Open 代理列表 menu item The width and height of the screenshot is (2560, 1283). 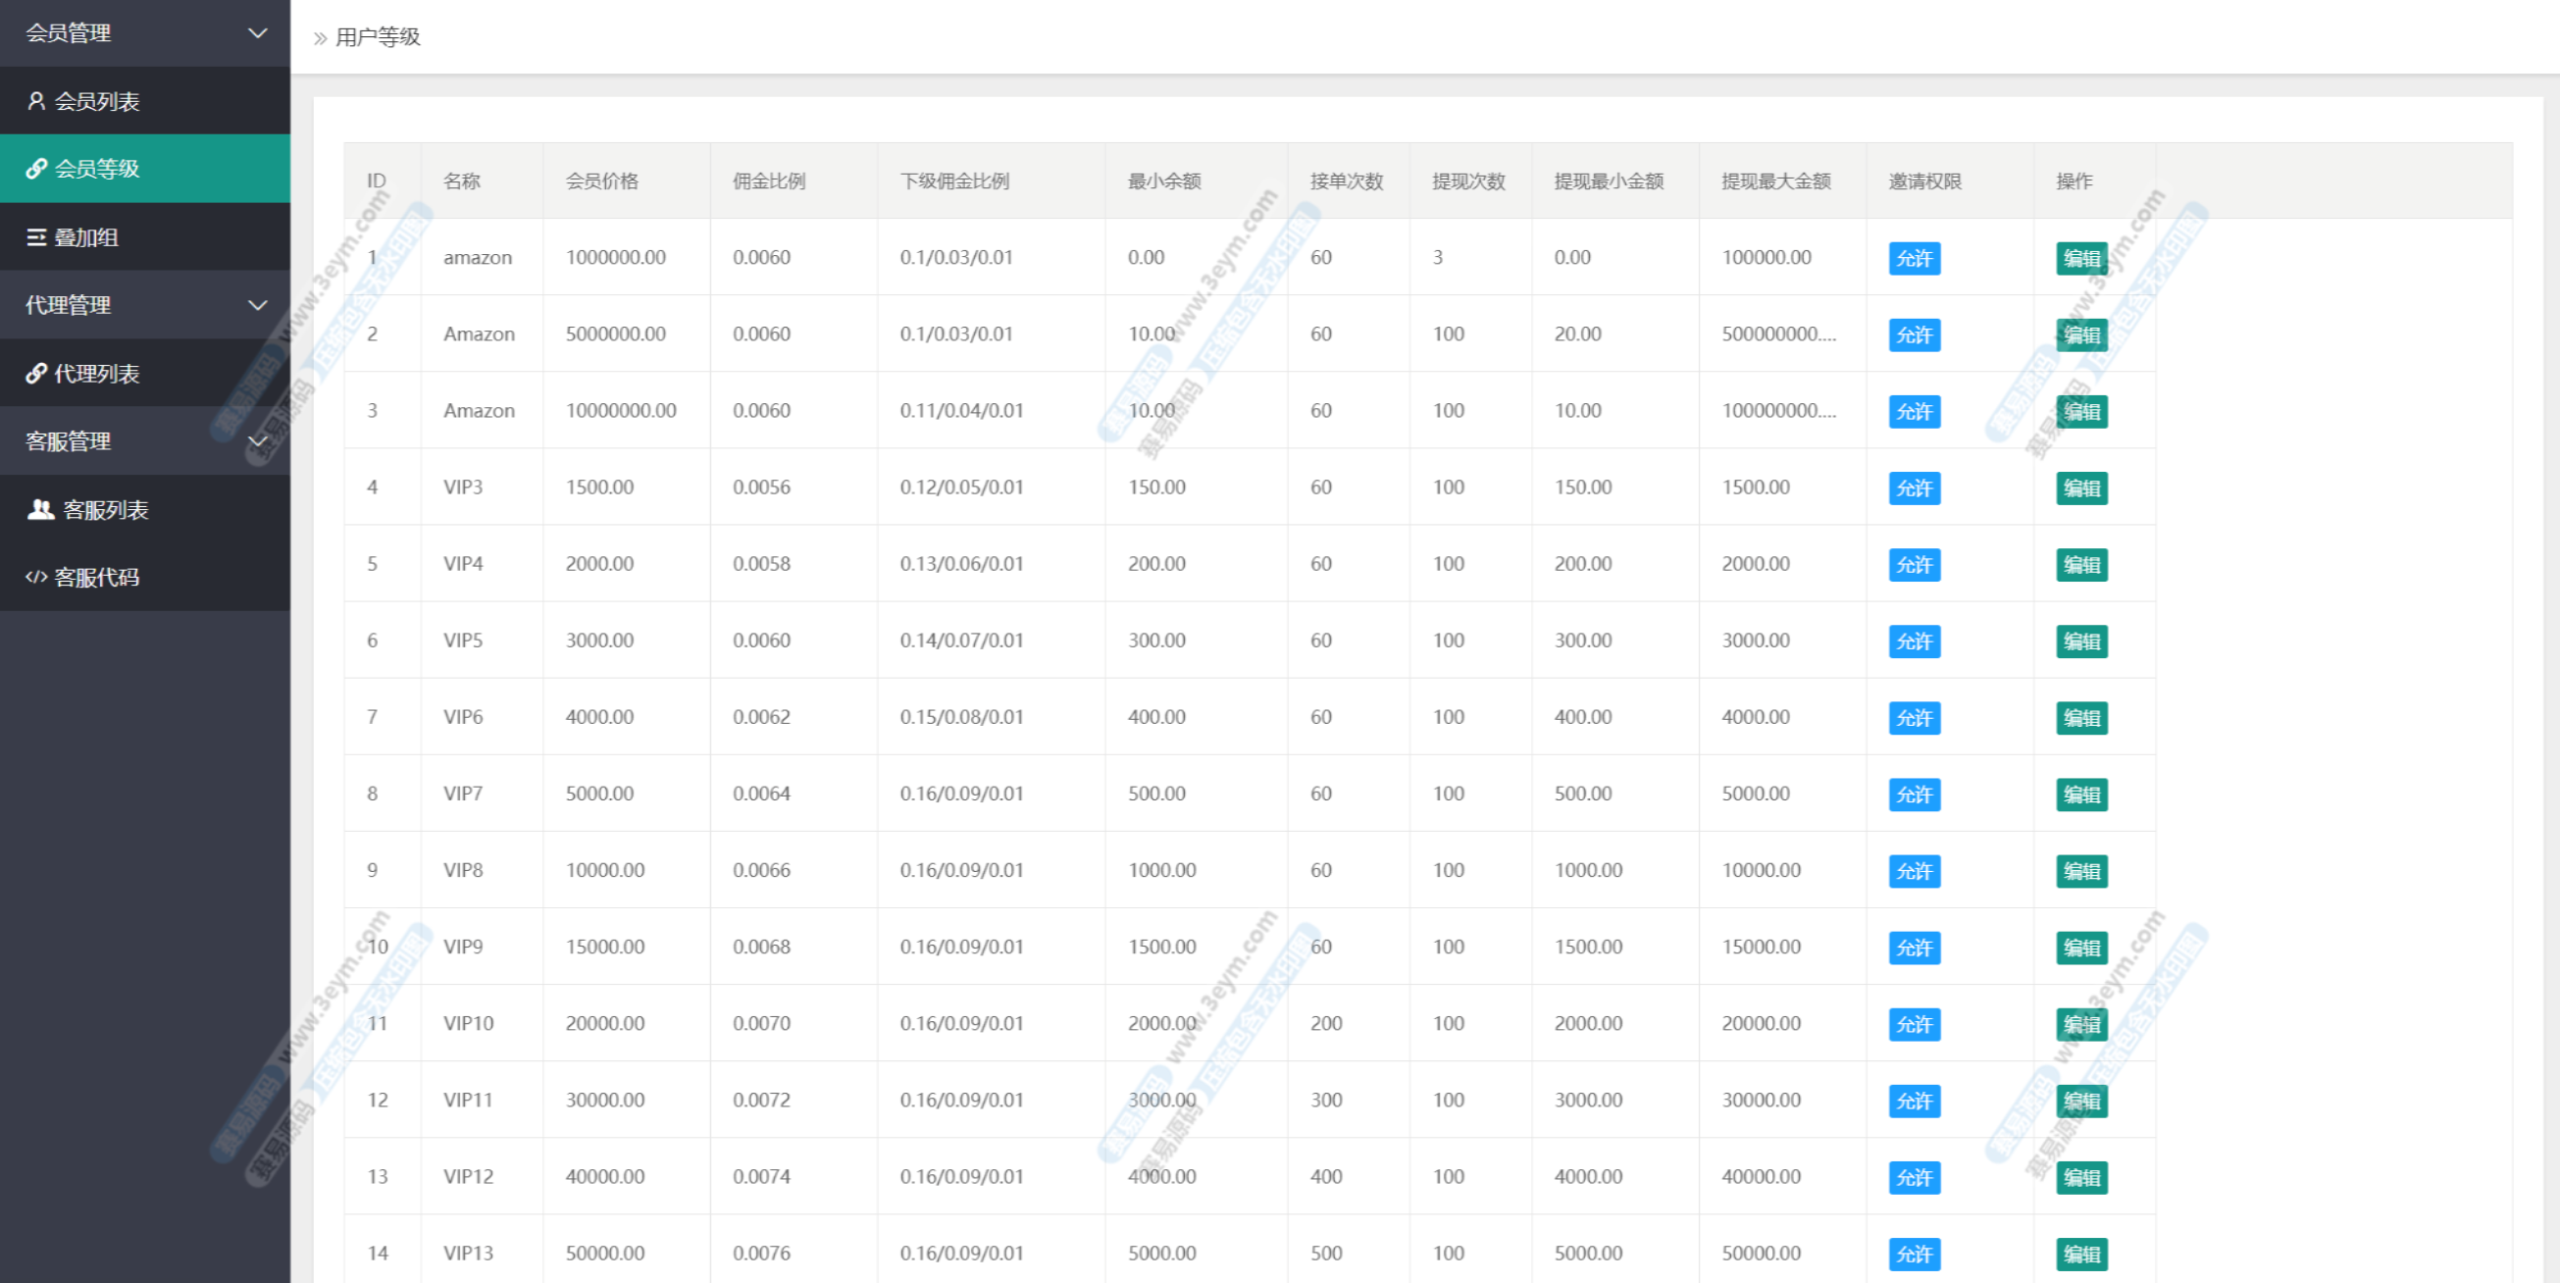coord(96,373)
